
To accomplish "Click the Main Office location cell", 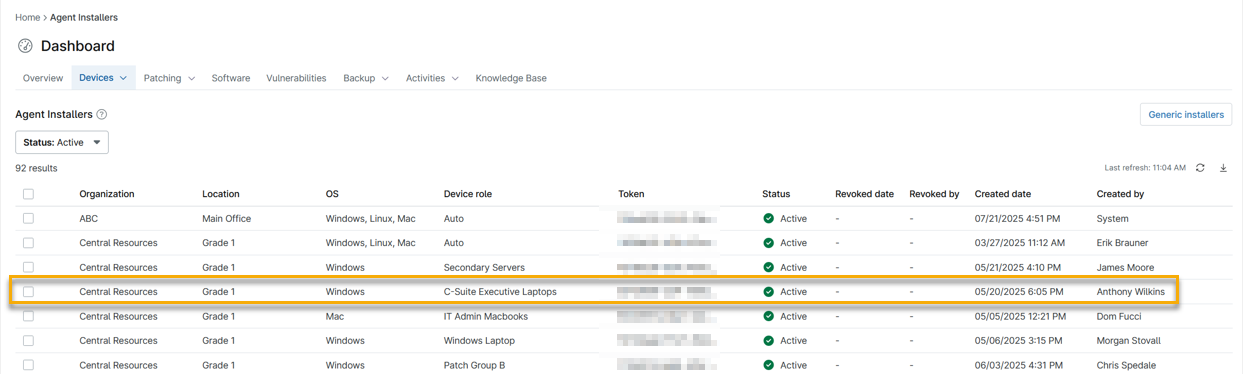I will (x=226, y=218).
